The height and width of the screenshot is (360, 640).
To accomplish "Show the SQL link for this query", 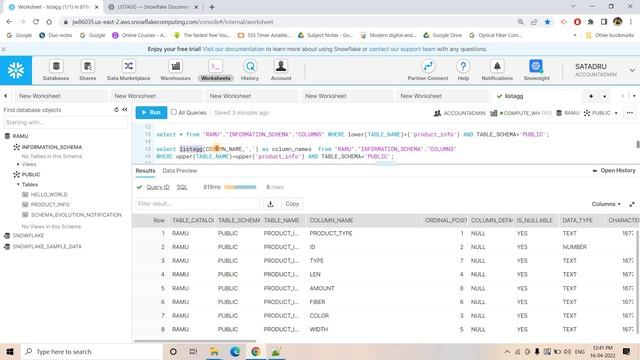I will pyautogui.click(x=182, y=187).
